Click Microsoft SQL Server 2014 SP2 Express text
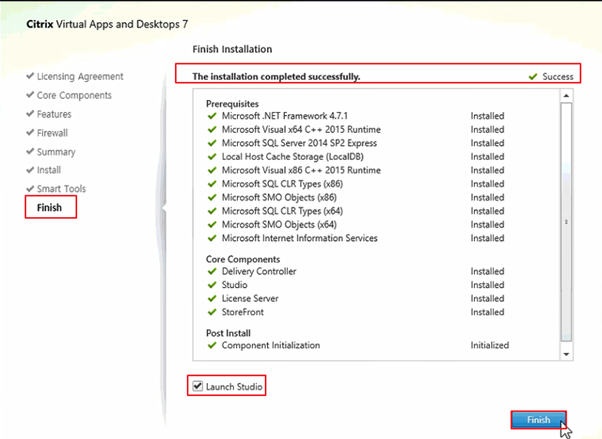The image size is (602, 439). [299, 143]
